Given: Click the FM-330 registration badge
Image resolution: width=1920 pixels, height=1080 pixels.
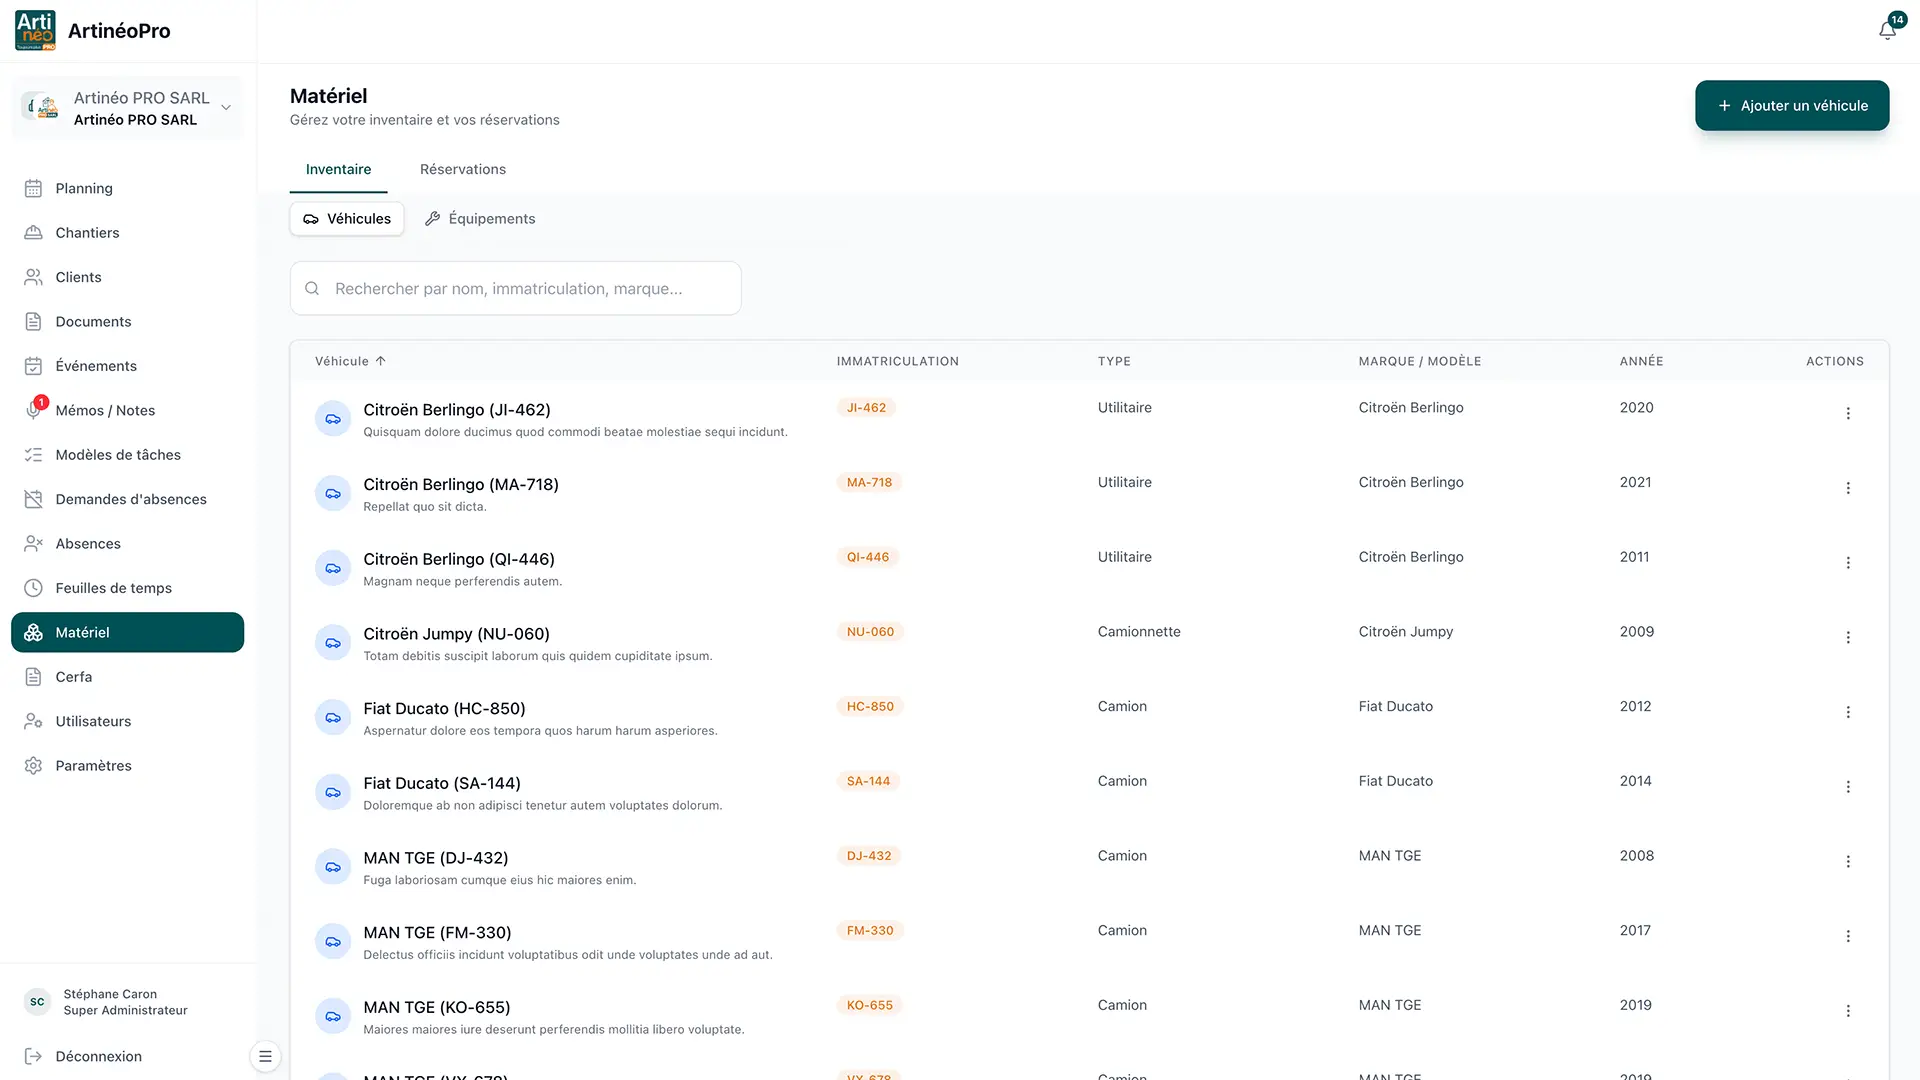Looking at the screenshot, I should click(x=870, y=930).
